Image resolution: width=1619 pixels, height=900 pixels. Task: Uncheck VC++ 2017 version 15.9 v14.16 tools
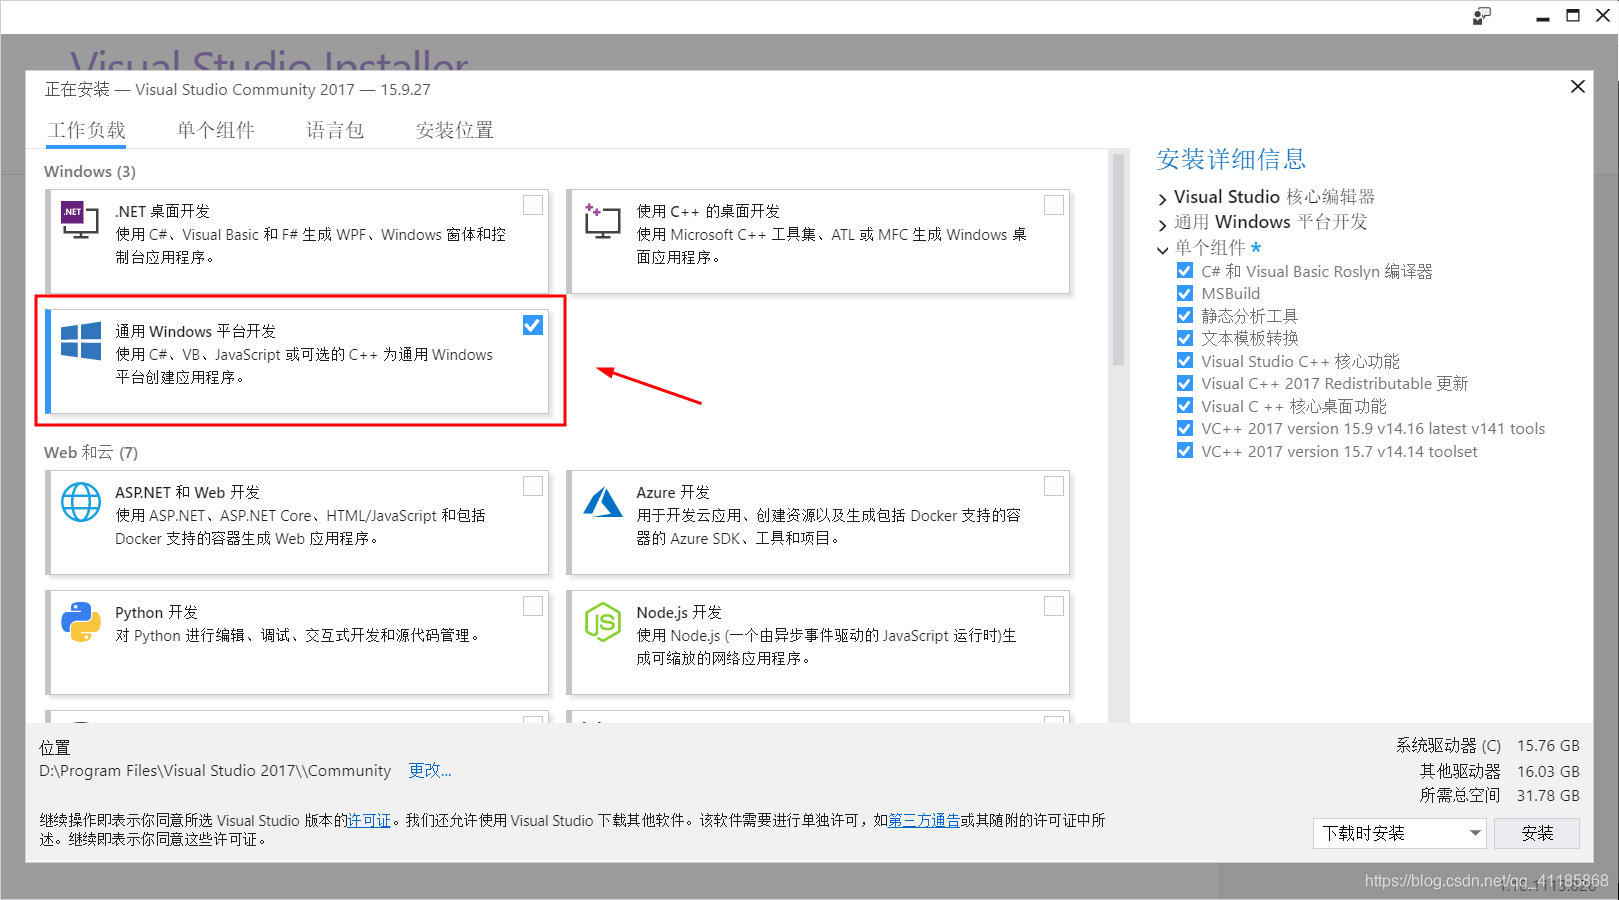pos(1185,428)
